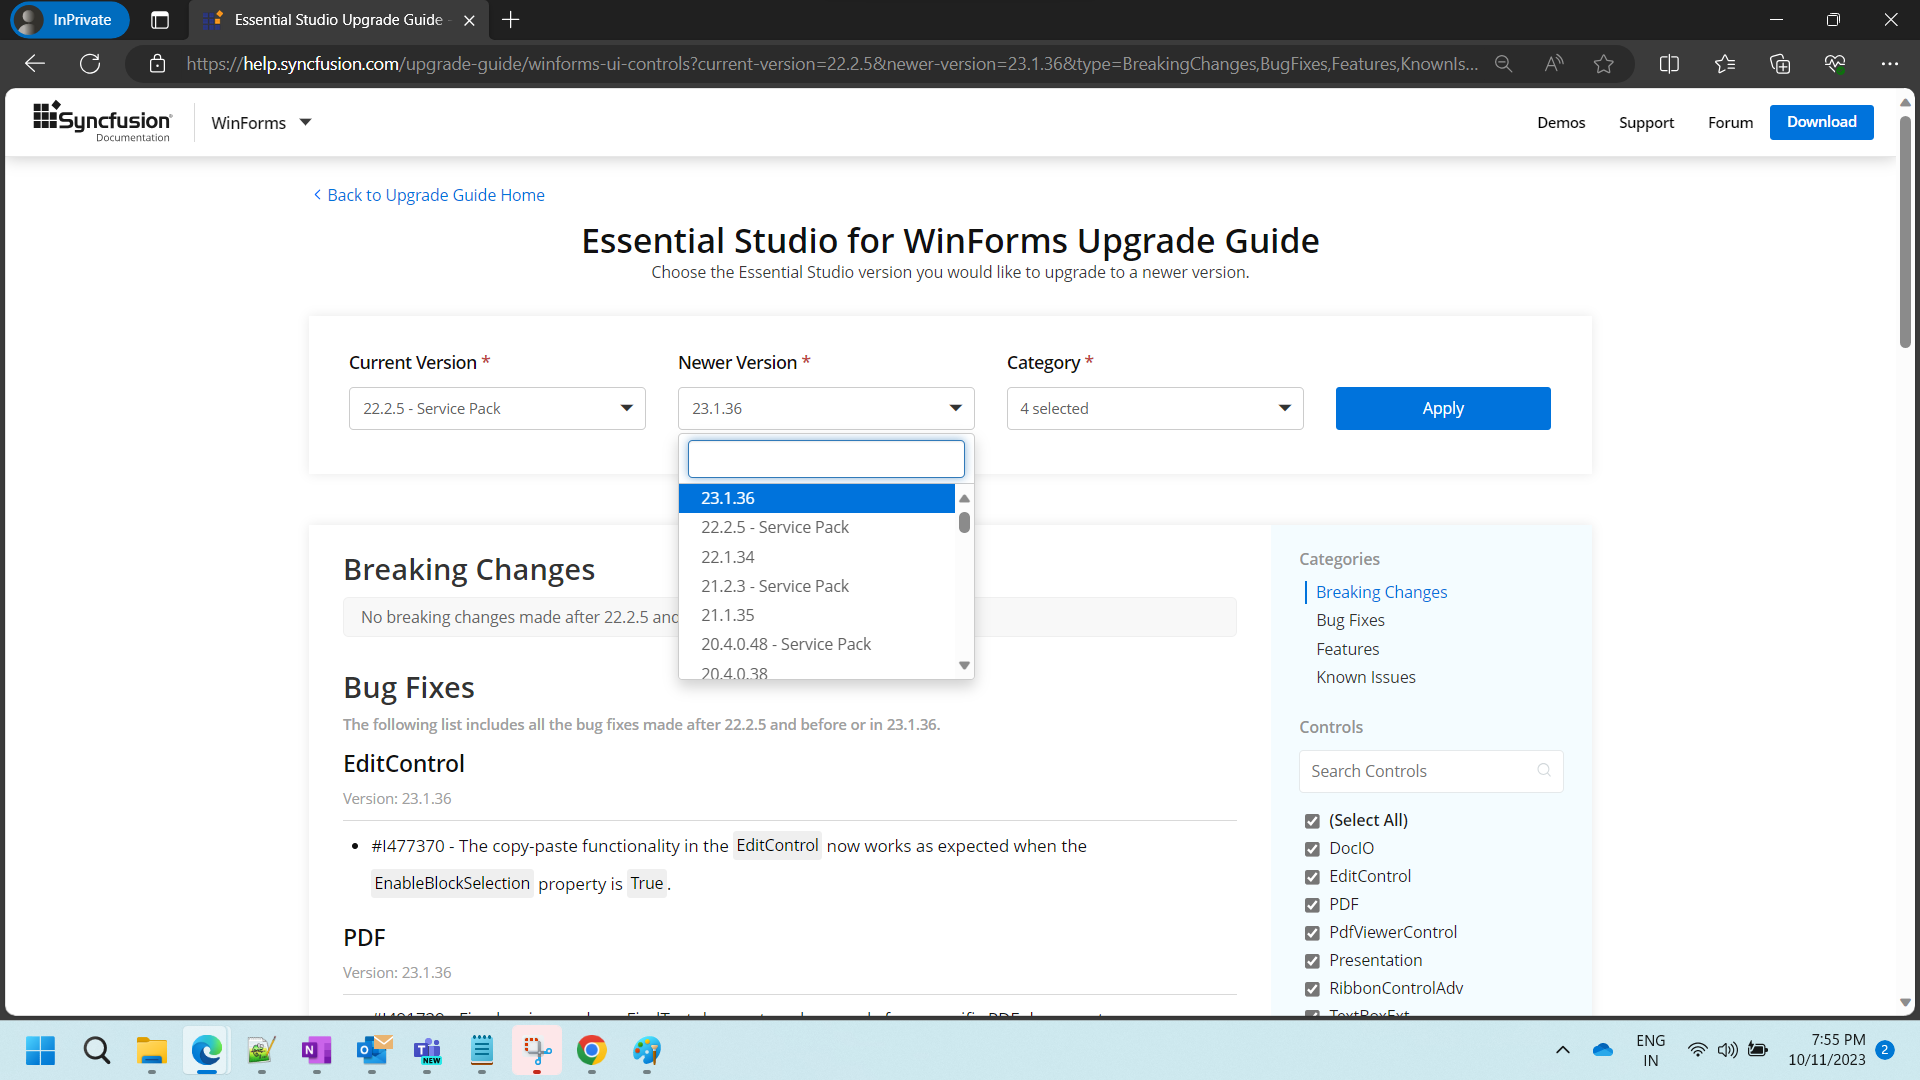The width and height of the screenshot is (1920, 1080).
Task: Select 22.1.34 from the version list
Action: pyautogui.click(x=728, y=557)
